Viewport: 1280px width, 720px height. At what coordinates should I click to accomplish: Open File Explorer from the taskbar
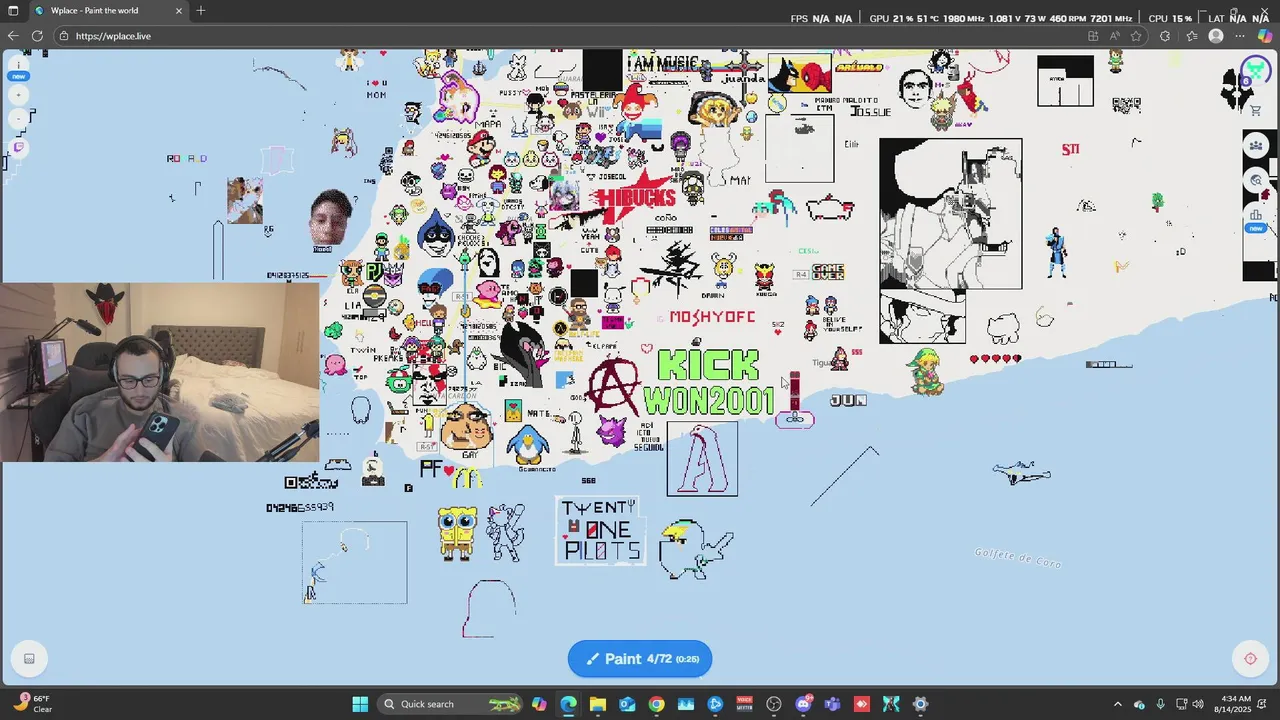[598, 704]
